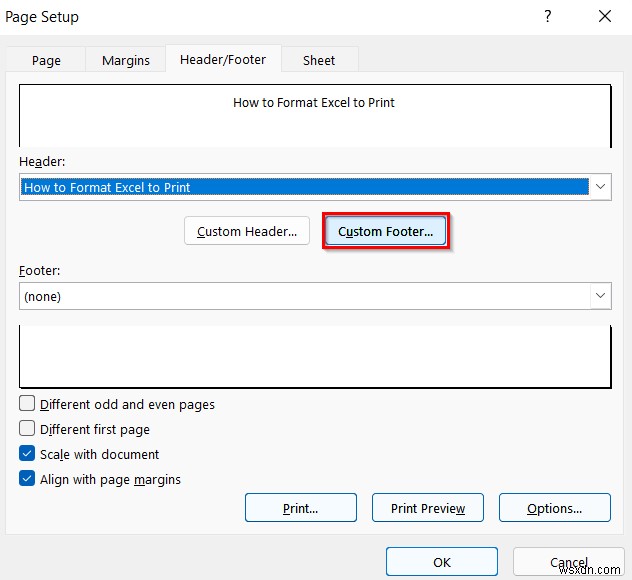Viewport: 632px width, 580px height.
Task: Open the Page tab
Action: tap(46, 60)
